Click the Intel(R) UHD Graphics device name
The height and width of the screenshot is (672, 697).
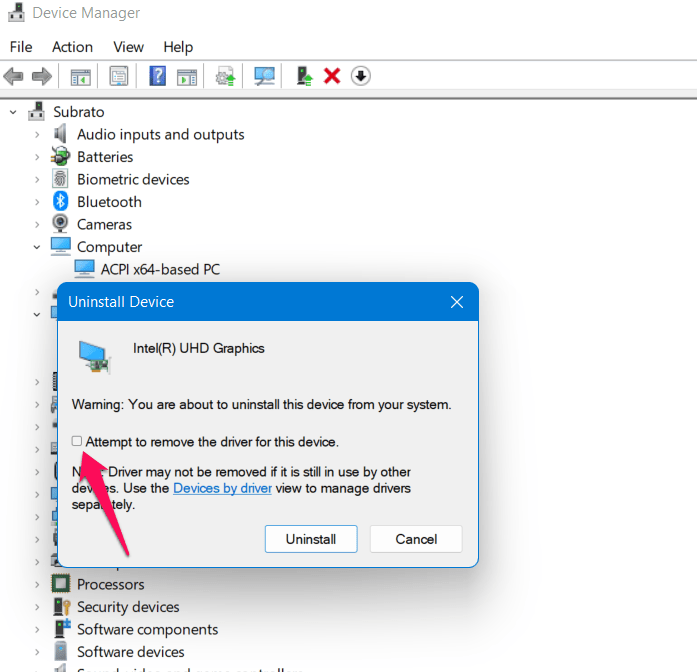pos(199,348)
